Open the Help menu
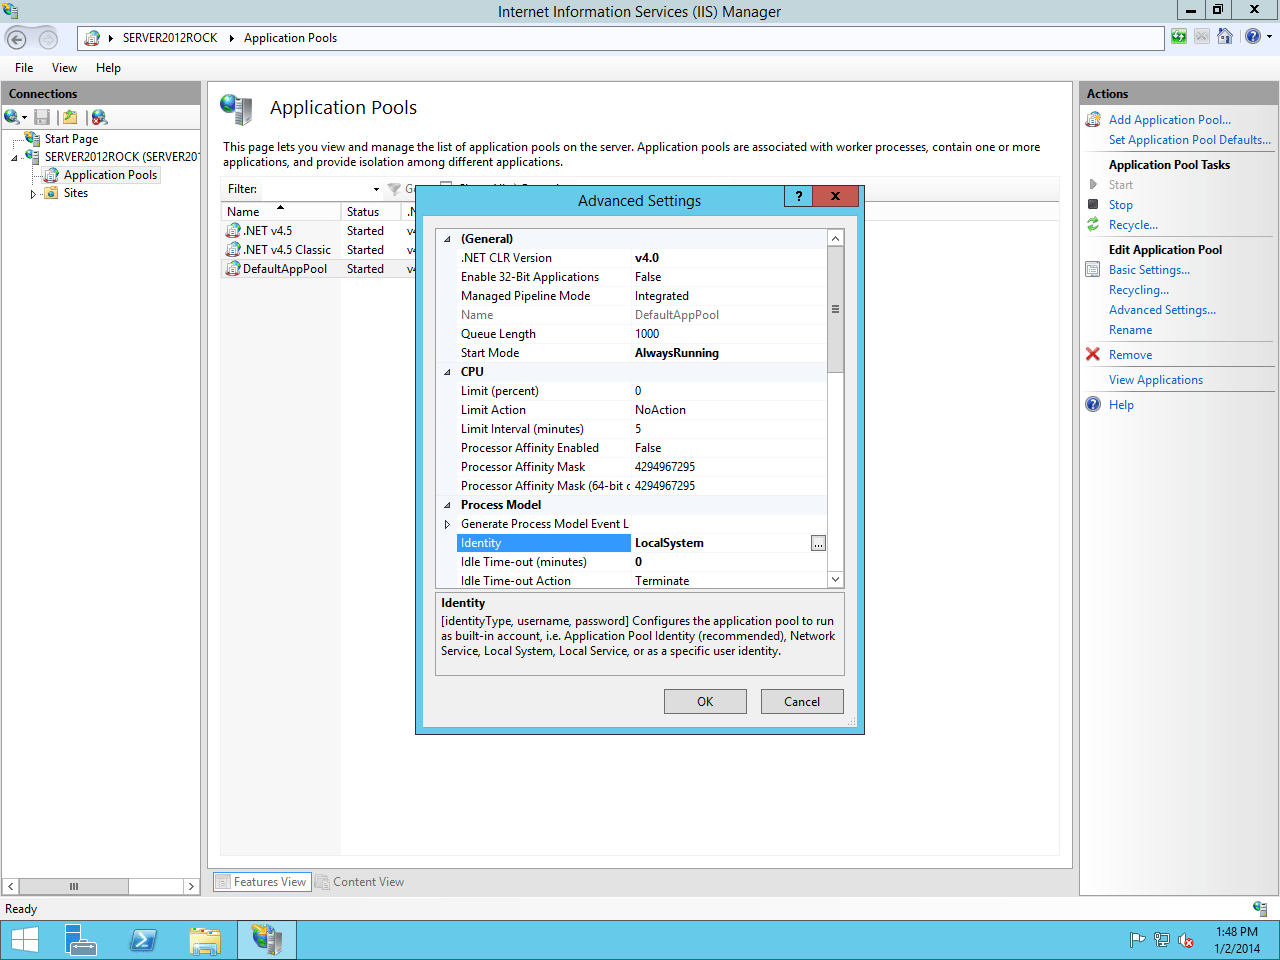The image size is (1280, 960). tap(108, 68)
